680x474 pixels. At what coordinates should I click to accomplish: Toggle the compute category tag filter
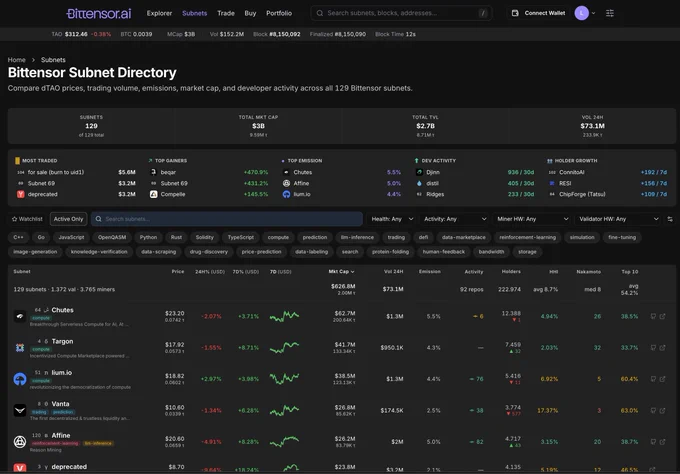[278, 237]
